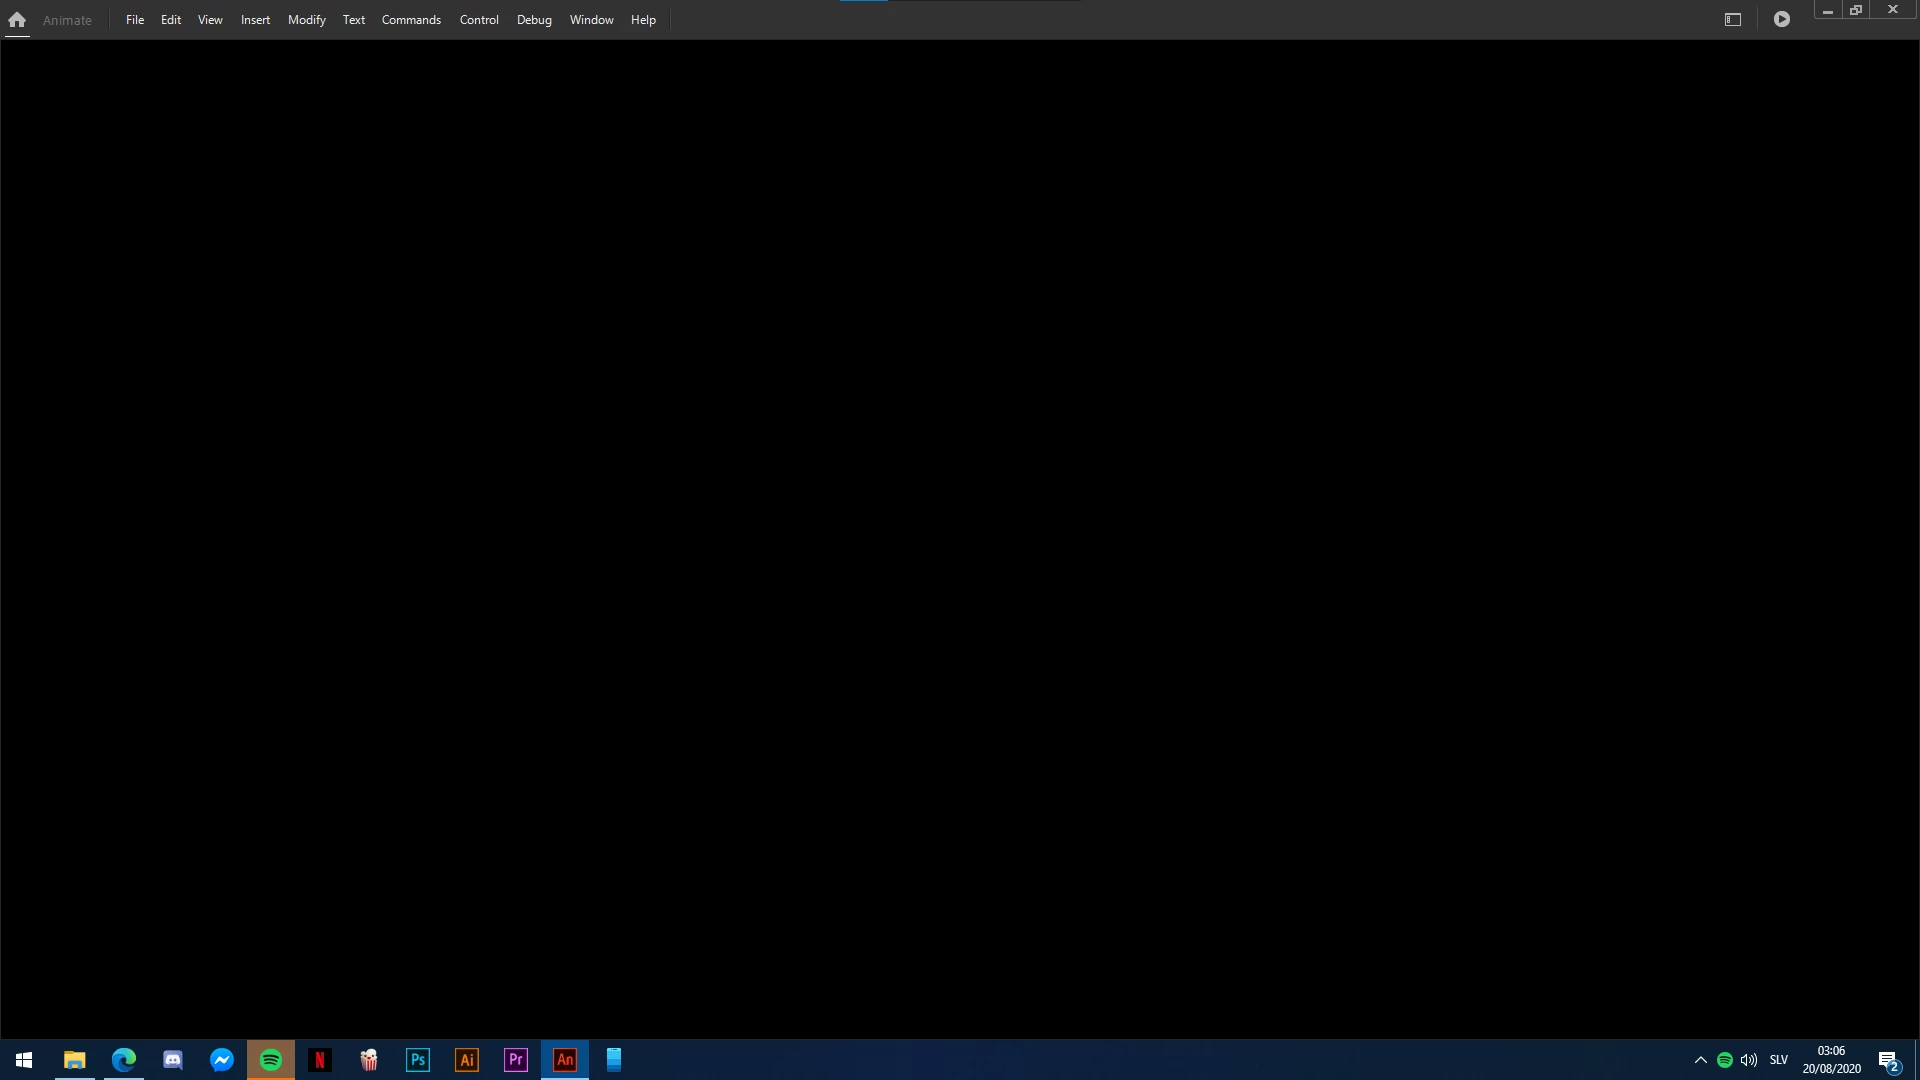The height and width of the screenshot is (1080, 1920).
Task: Open the Edit menu
Action: point(171,20)
